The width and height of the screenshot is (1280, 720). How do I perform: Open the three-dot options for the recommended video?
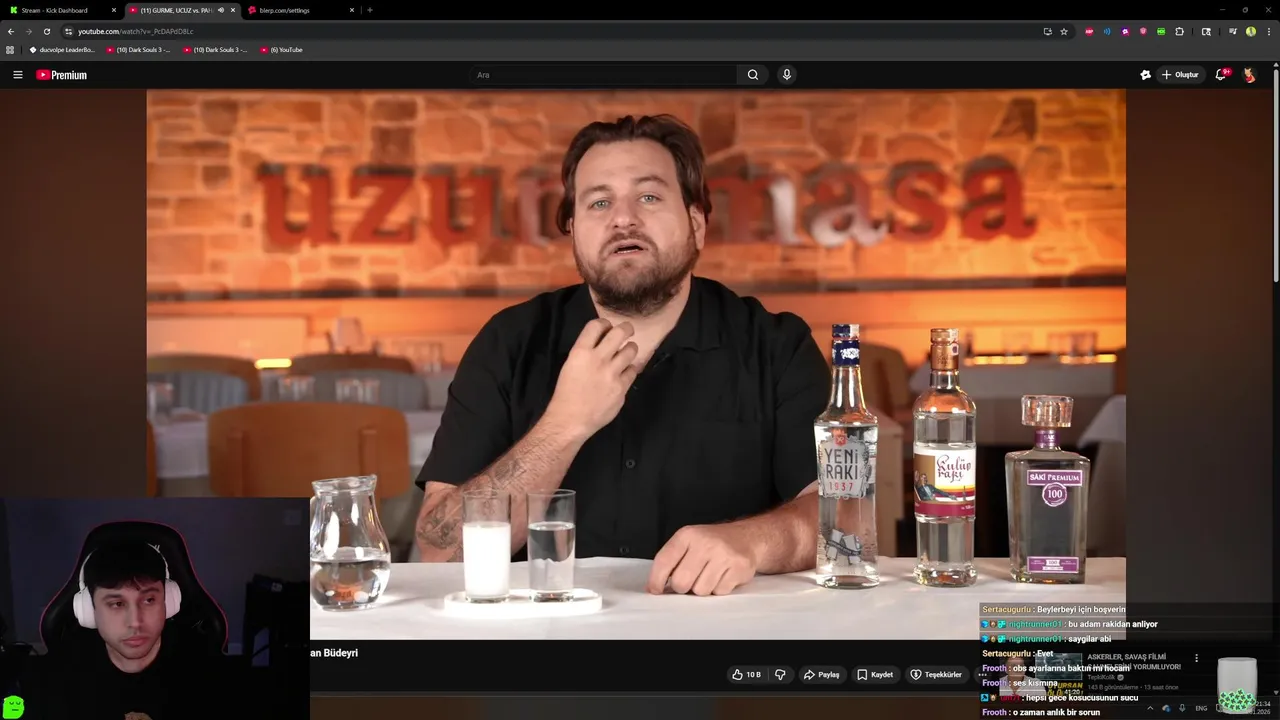pyautogui.click(x=1196, y=658)
